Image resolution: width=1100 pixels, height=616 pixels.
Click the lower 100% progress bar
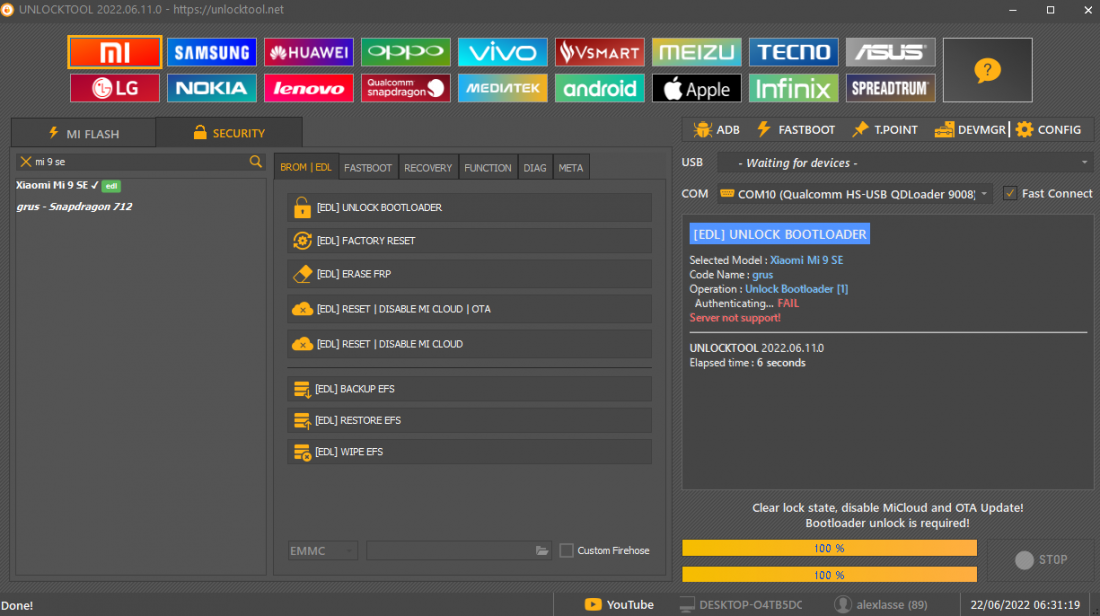(x=829, y=575)
